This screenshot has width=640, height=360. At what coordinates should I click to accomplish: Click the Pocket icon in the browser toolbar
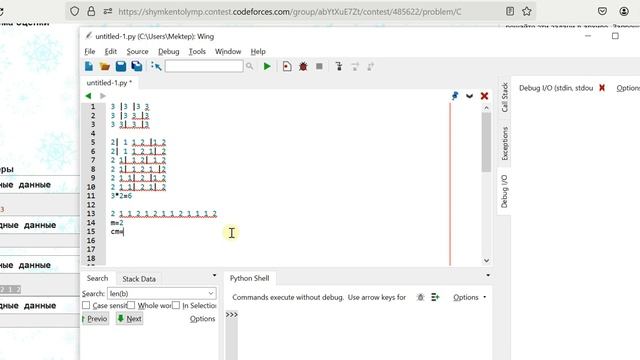click(x=602, y=11)
